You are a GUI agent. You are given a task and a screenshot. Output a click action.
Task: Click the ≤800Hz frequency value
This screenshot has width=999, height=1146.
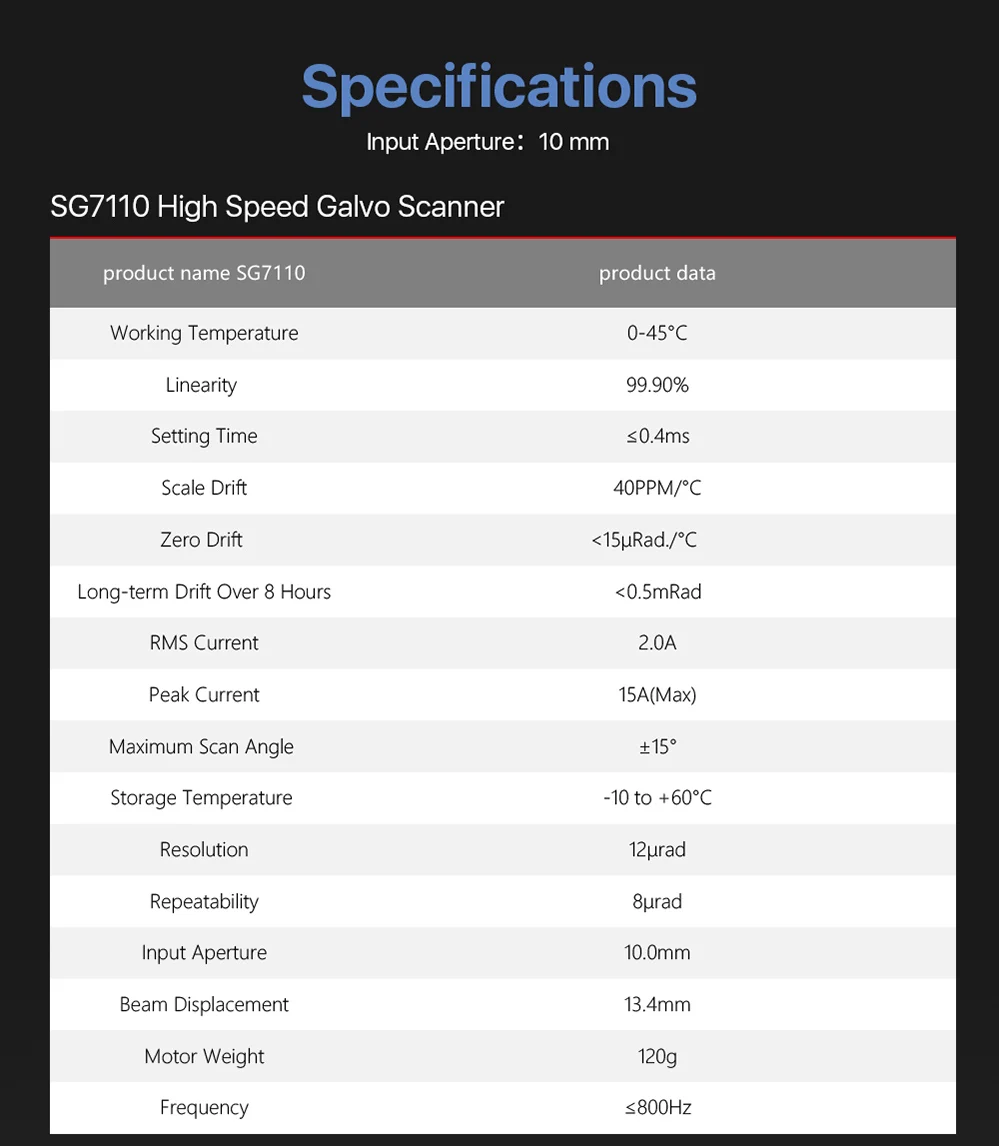[x=657, y=1108]
